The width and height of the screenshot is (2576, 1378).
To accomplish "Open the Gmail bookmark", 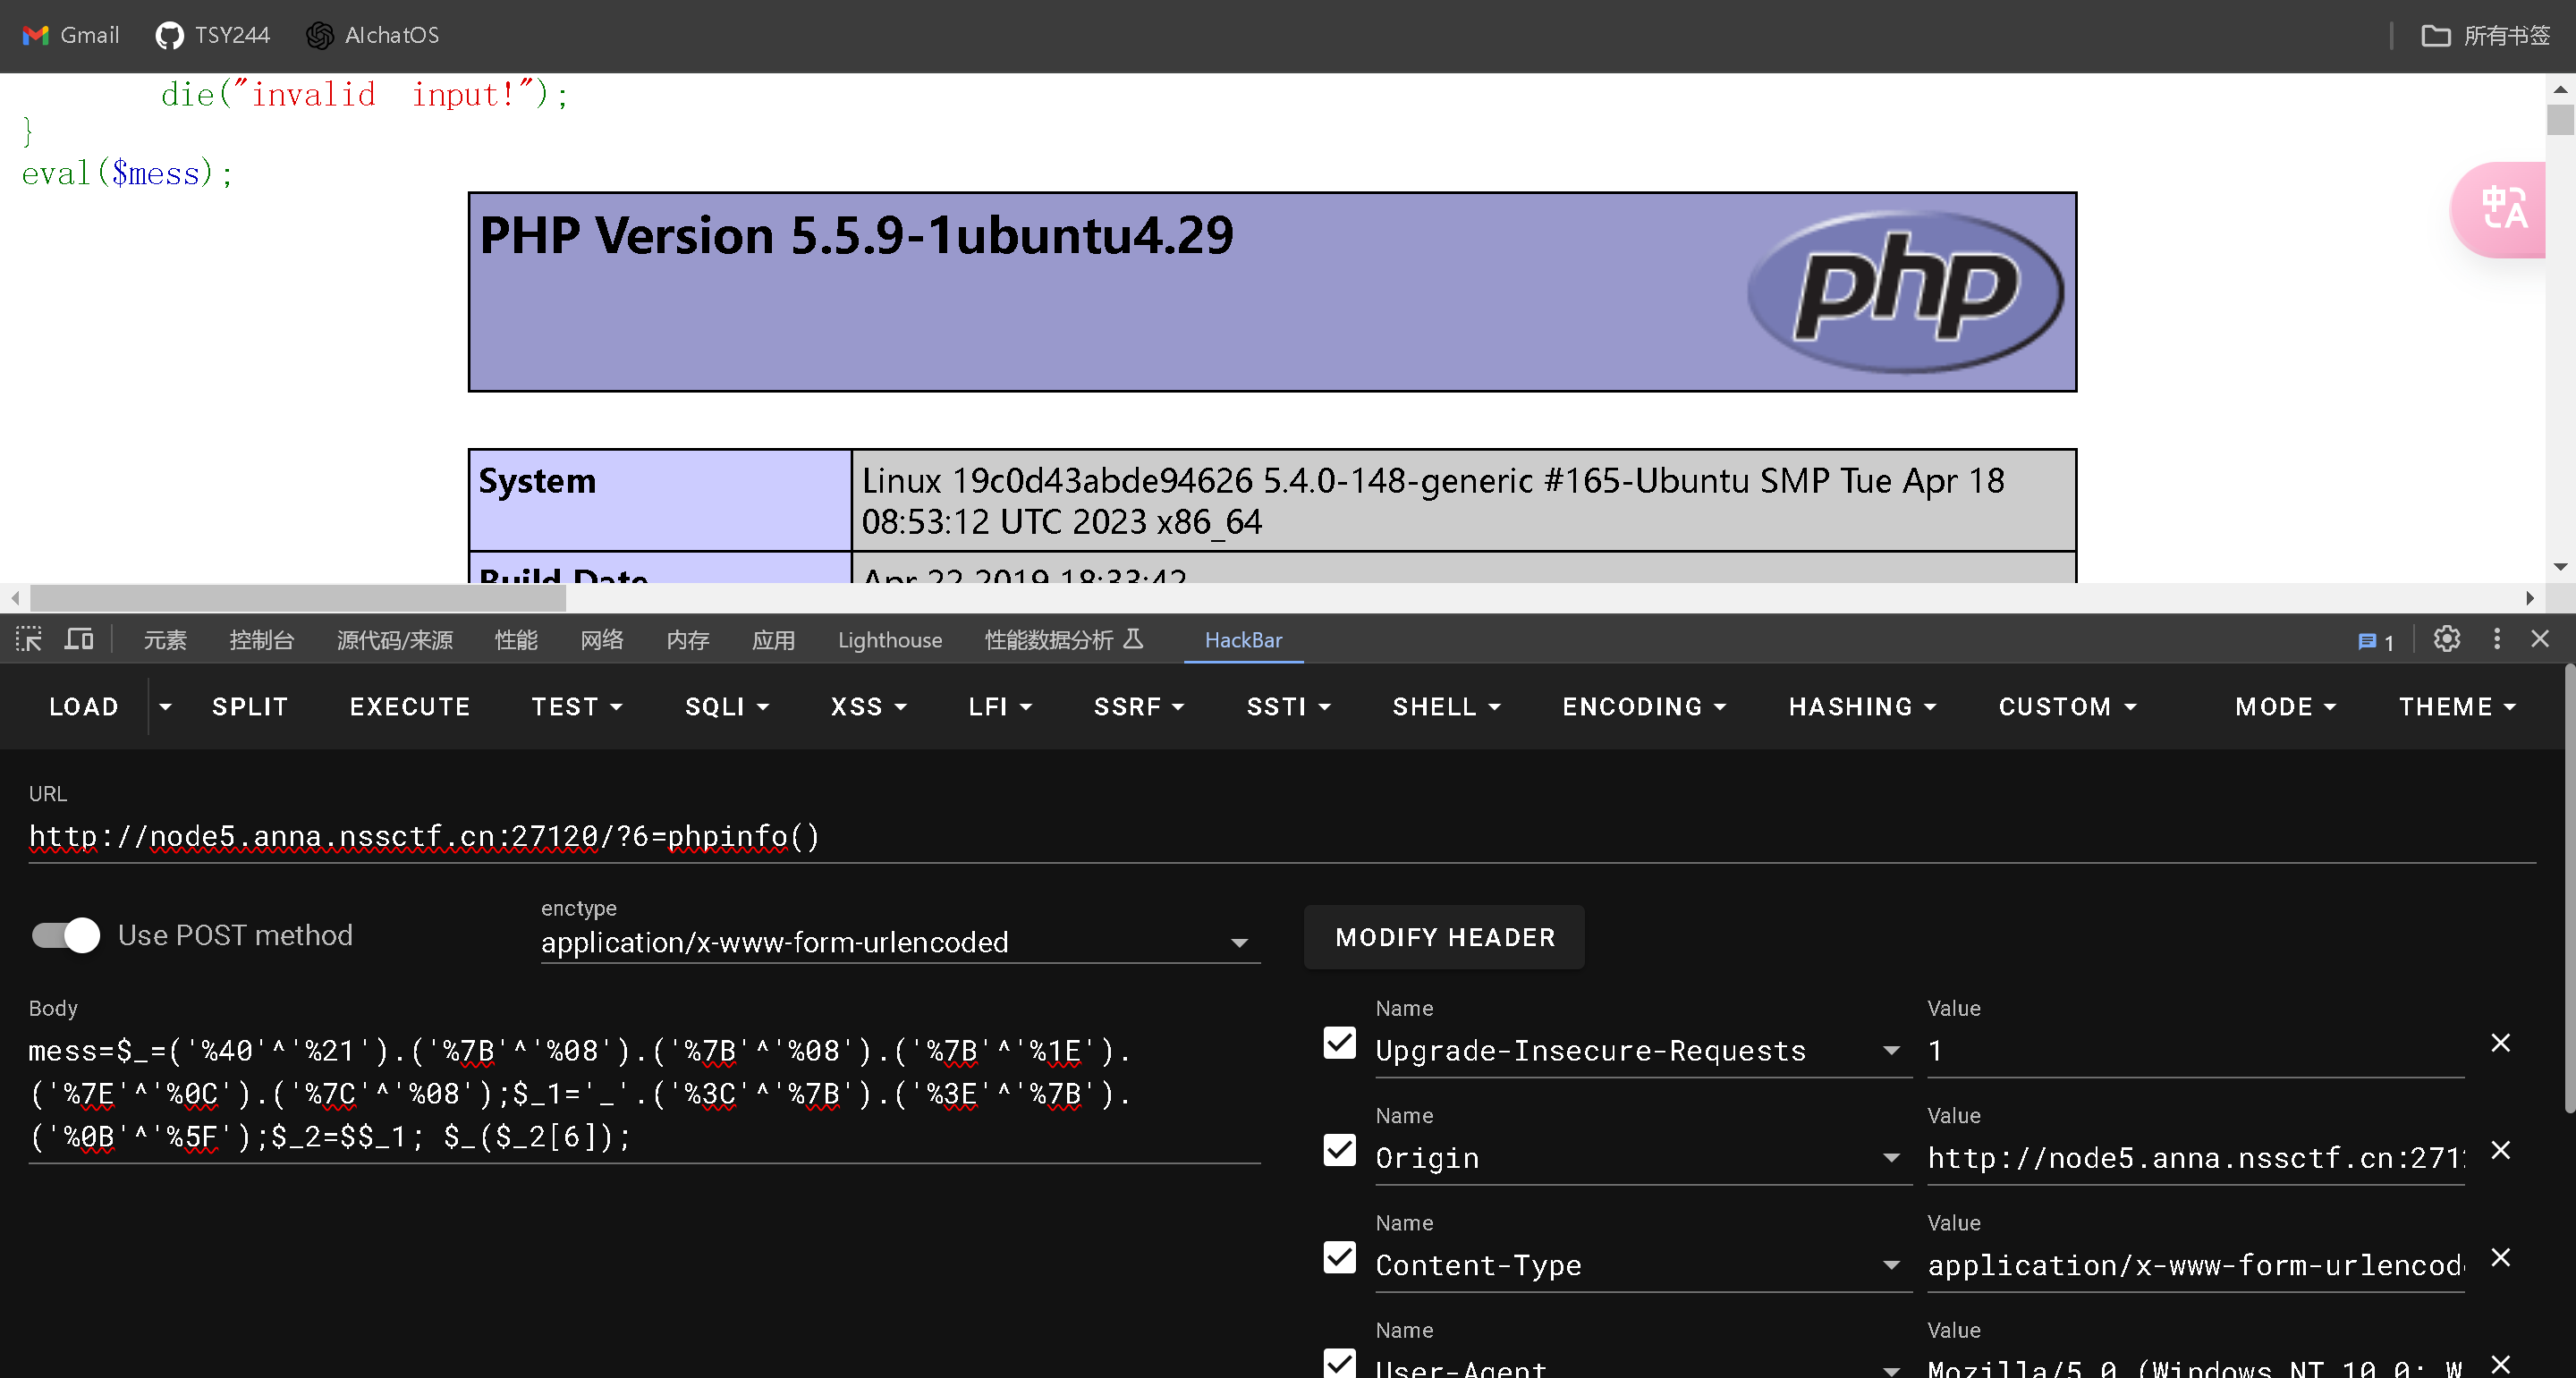I will pyautogui.click(x=70, y=35).
